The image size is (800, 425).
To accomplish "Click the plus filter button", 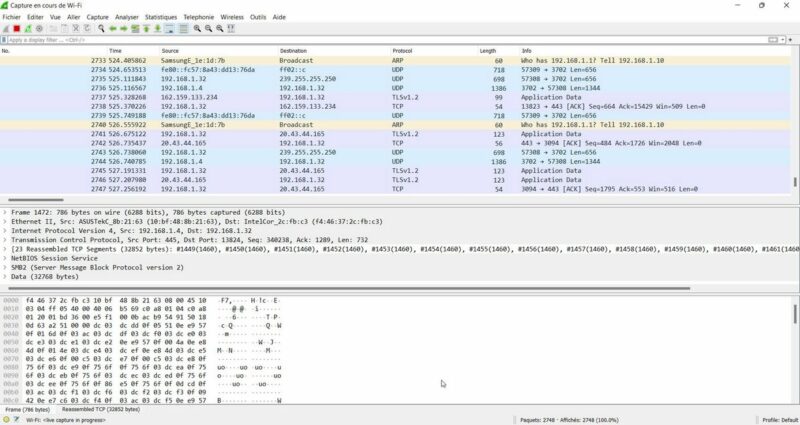I will pyautogui.click(x=790, y=40).
